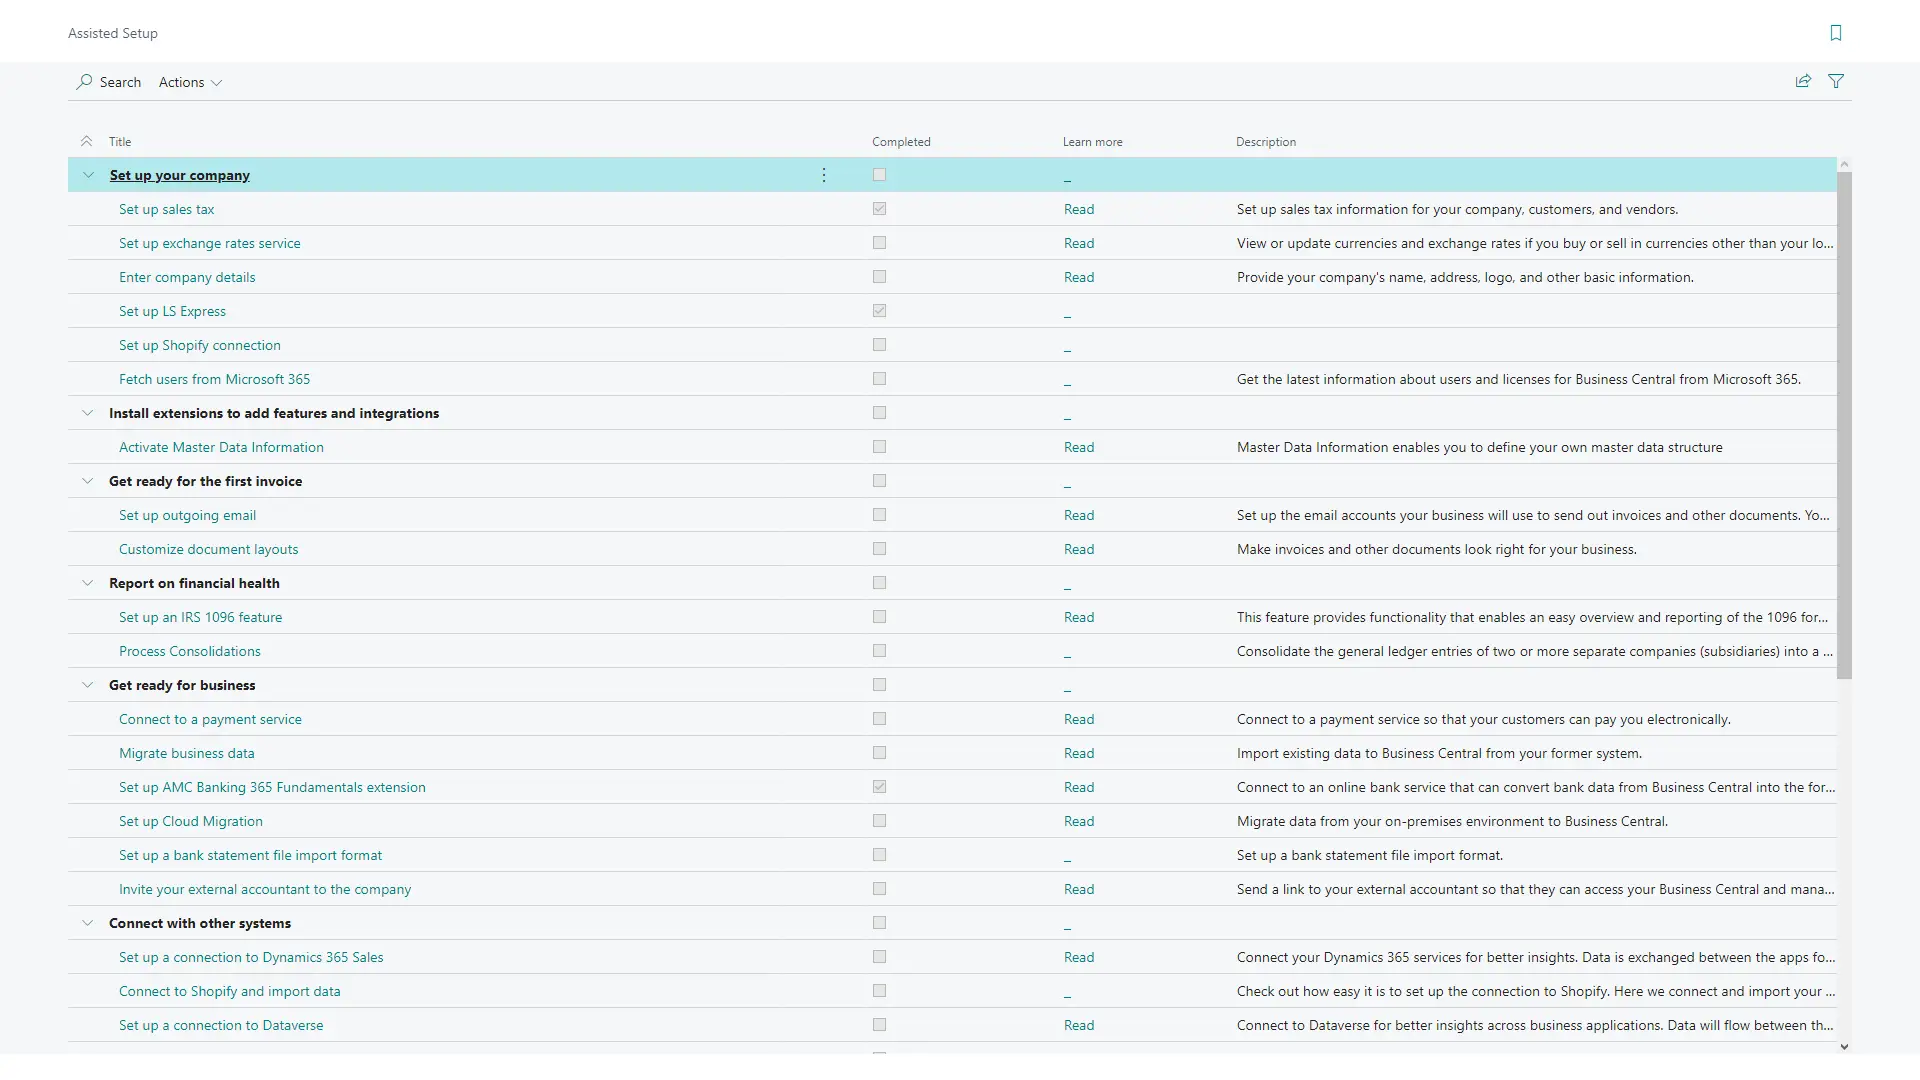This screenshot has width=1920, height=1080.
Task: Click scrollbar up arrow at top
Action: pyautogui.click(x=1844, y=164)
